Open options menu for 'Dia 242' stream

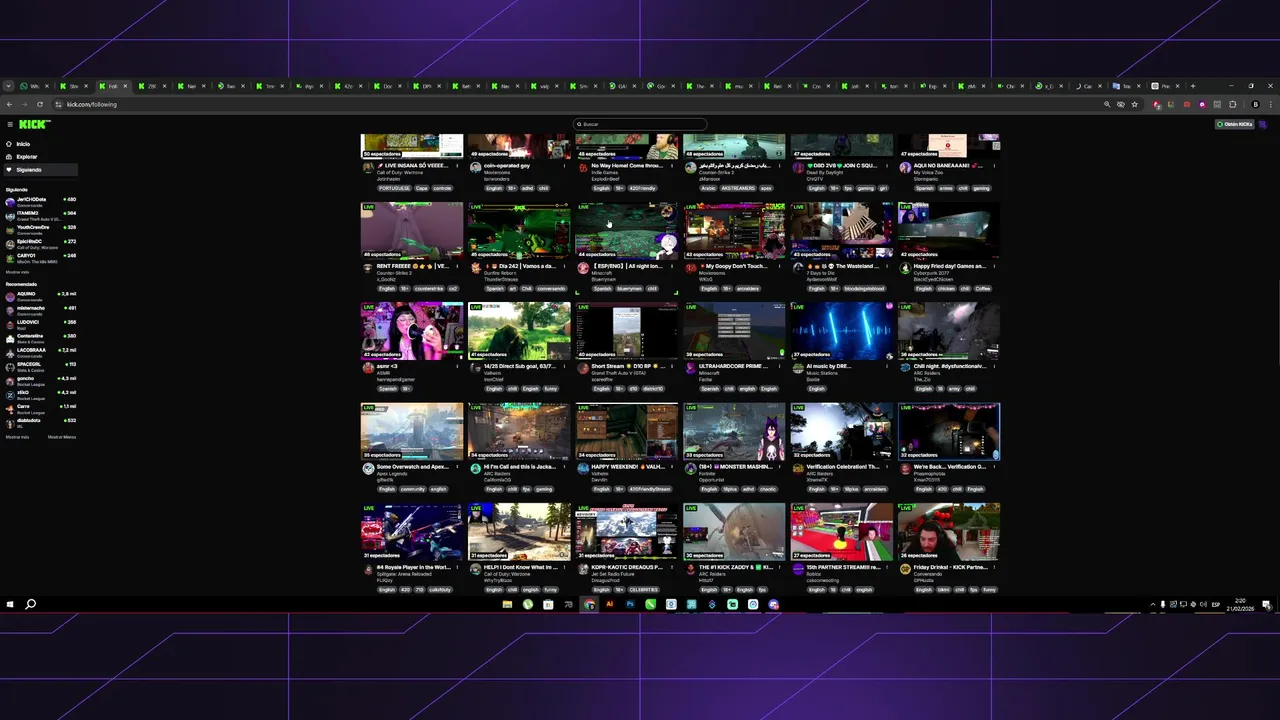tap(567, 267)
